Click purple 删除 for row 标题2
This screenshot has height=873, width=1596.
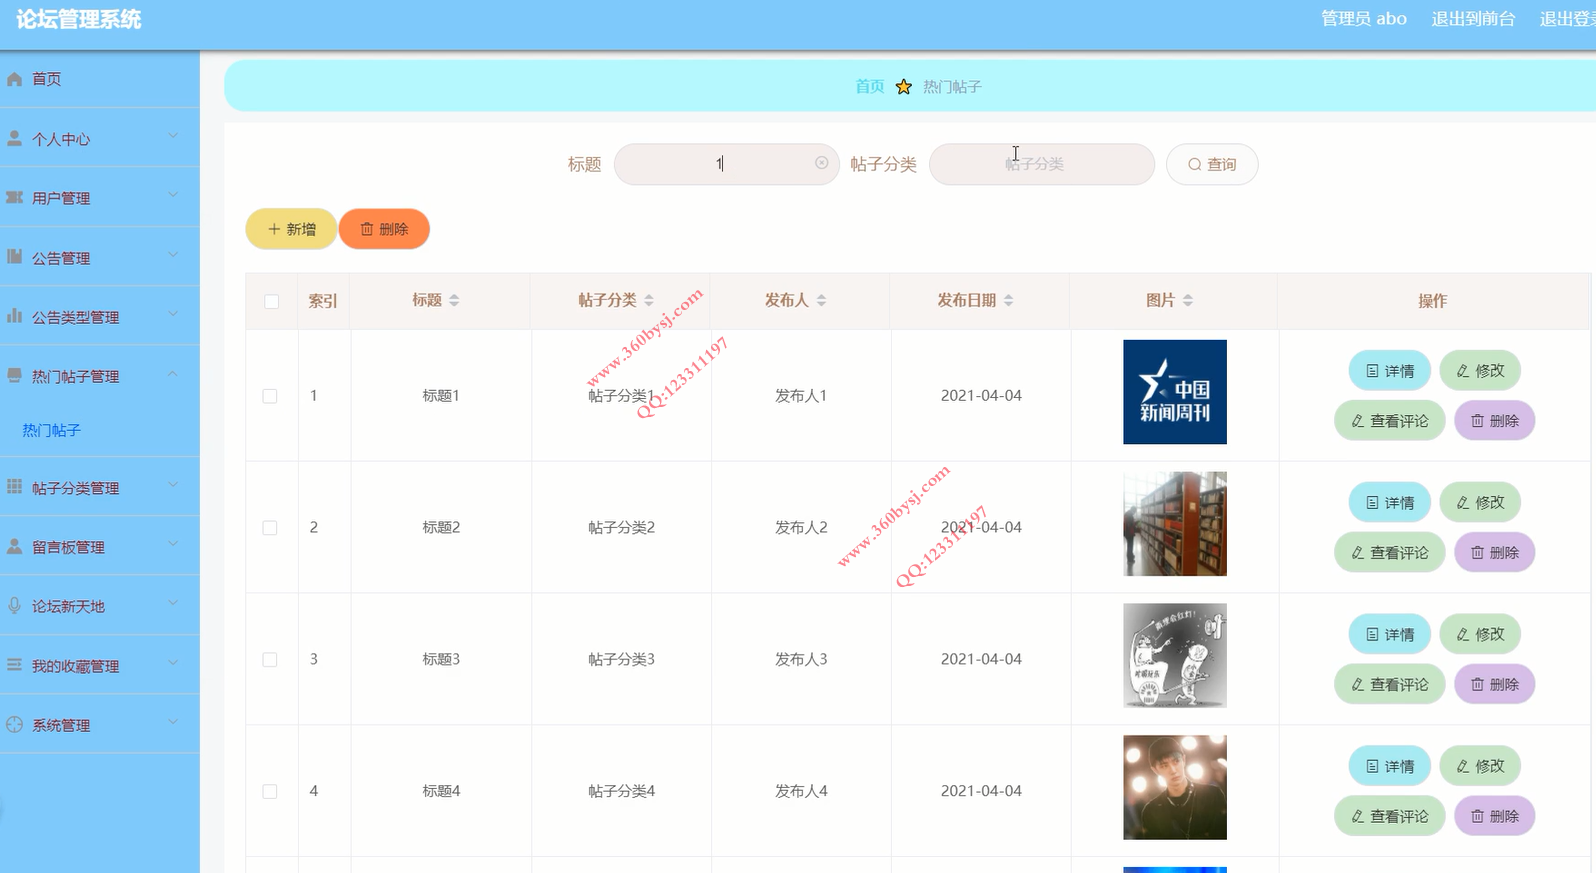pos(1495,553)
